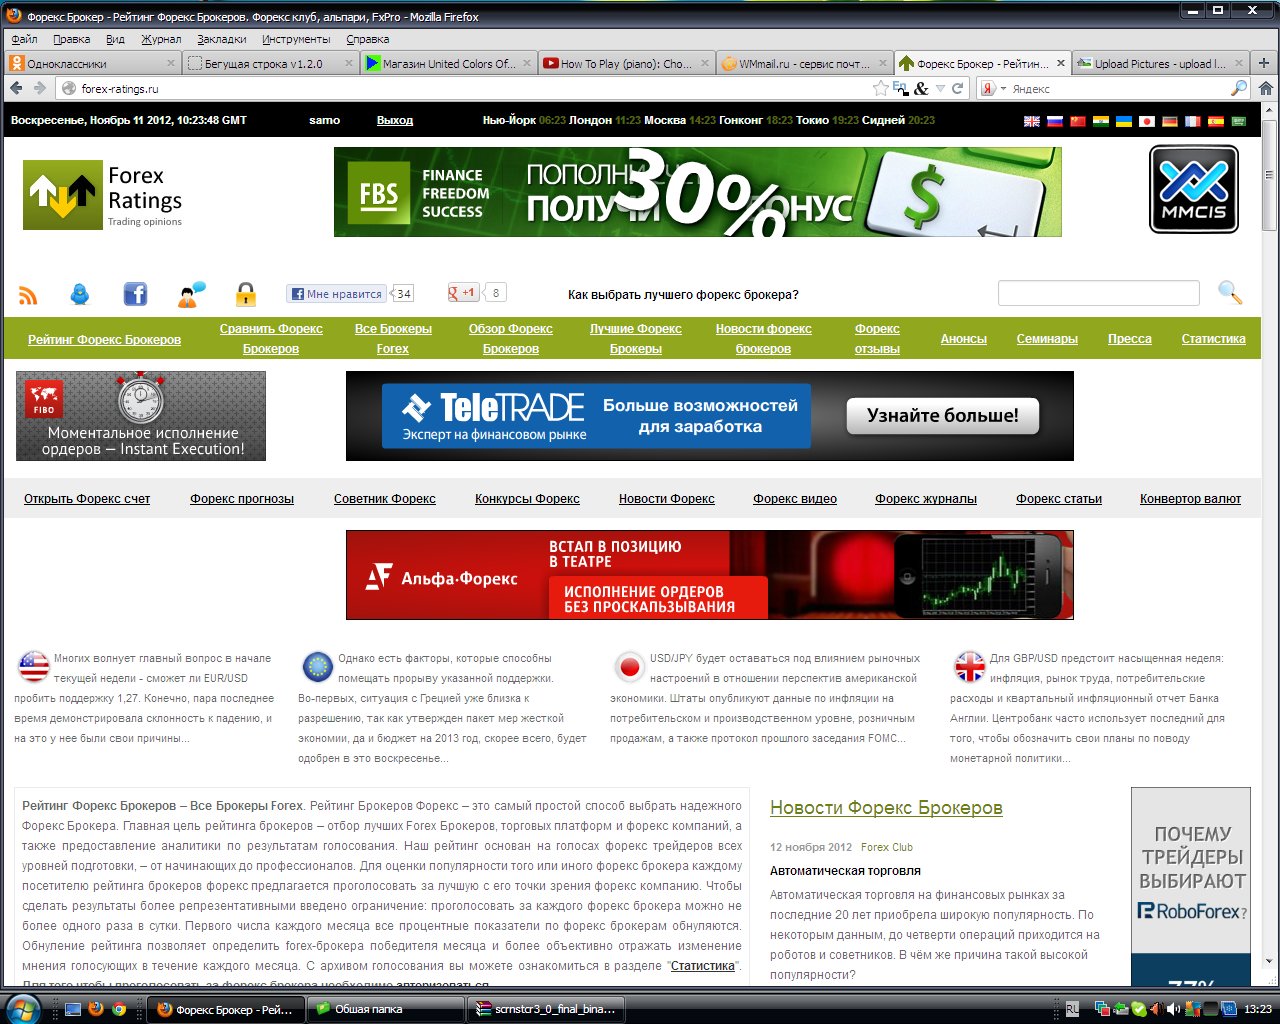The width and height of the screenshot is (1280, 1024).
Task: Close the Бегущая строка v1.2.0 tab
Action: (348, 63)
